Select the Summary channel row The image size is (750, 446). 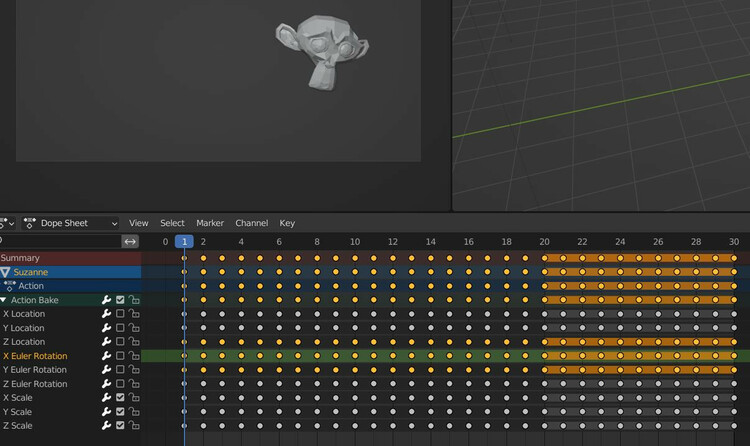tap(71, 258)
